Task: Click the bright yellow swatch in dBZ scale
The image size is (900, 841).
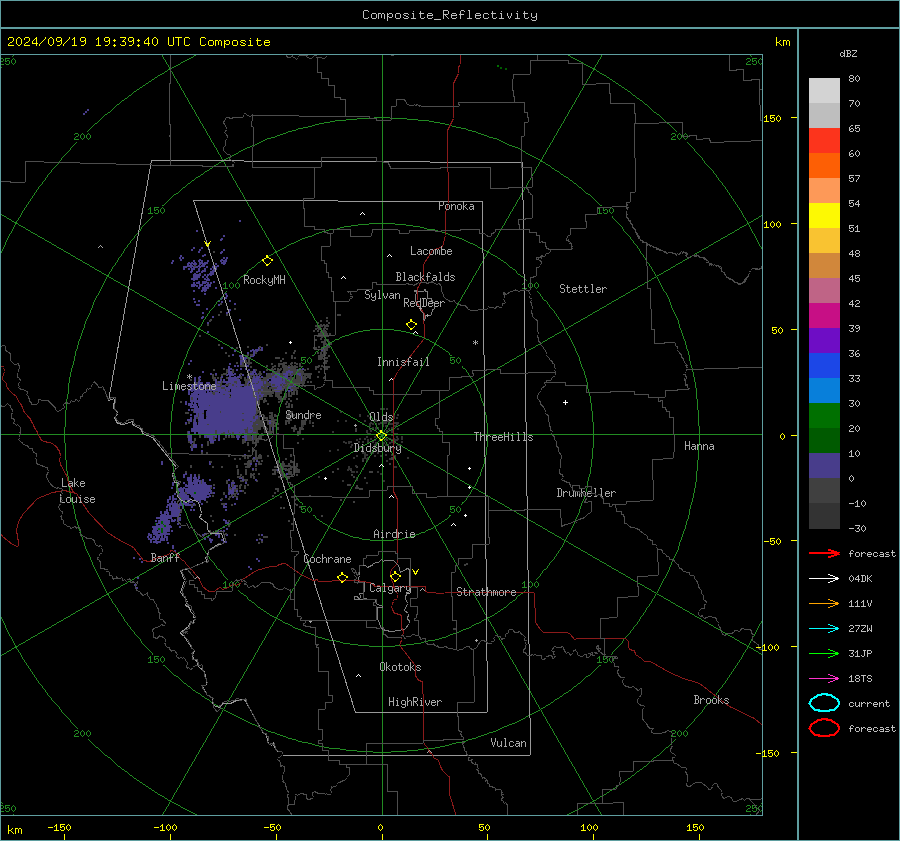Action: [x=824, y=216]
